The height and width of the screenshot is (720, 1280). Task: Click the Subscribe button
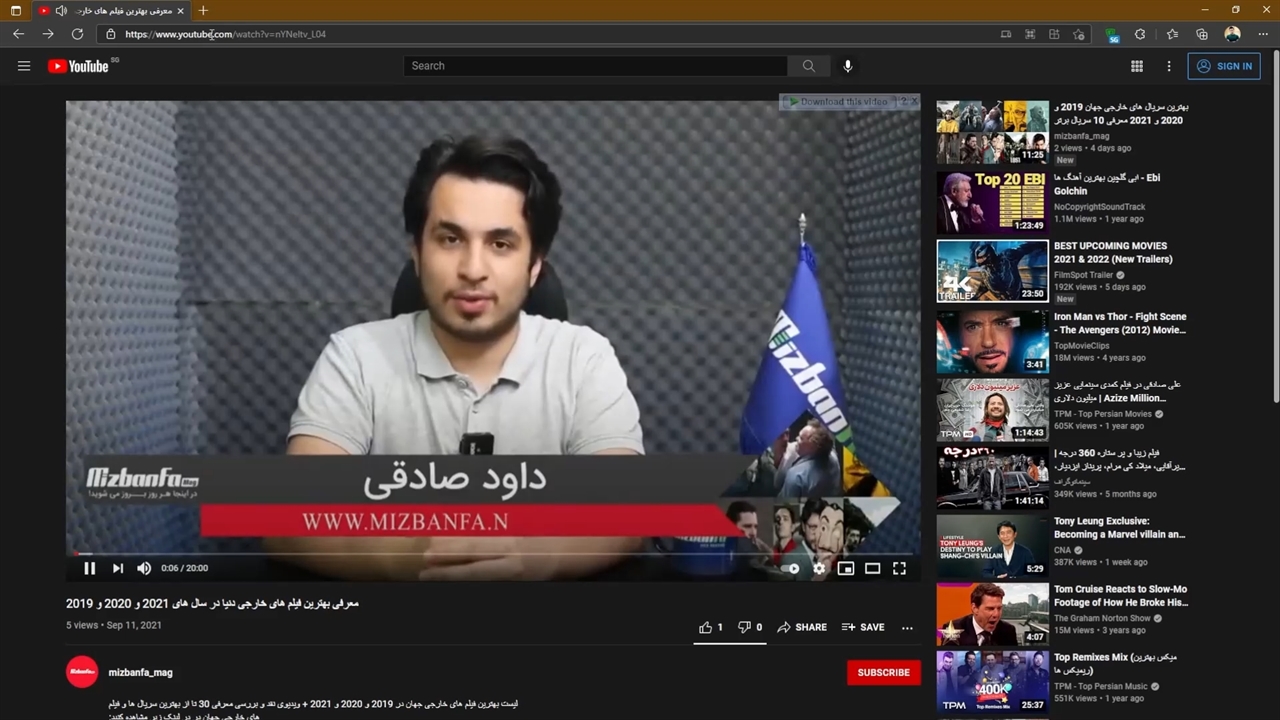[883, 672]
